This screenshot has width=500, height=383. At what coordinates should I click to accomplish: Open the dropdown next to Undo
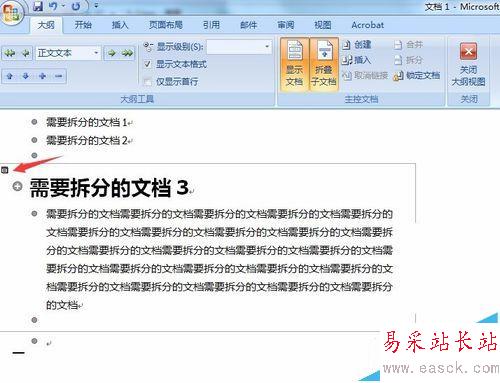pos(63,6)
